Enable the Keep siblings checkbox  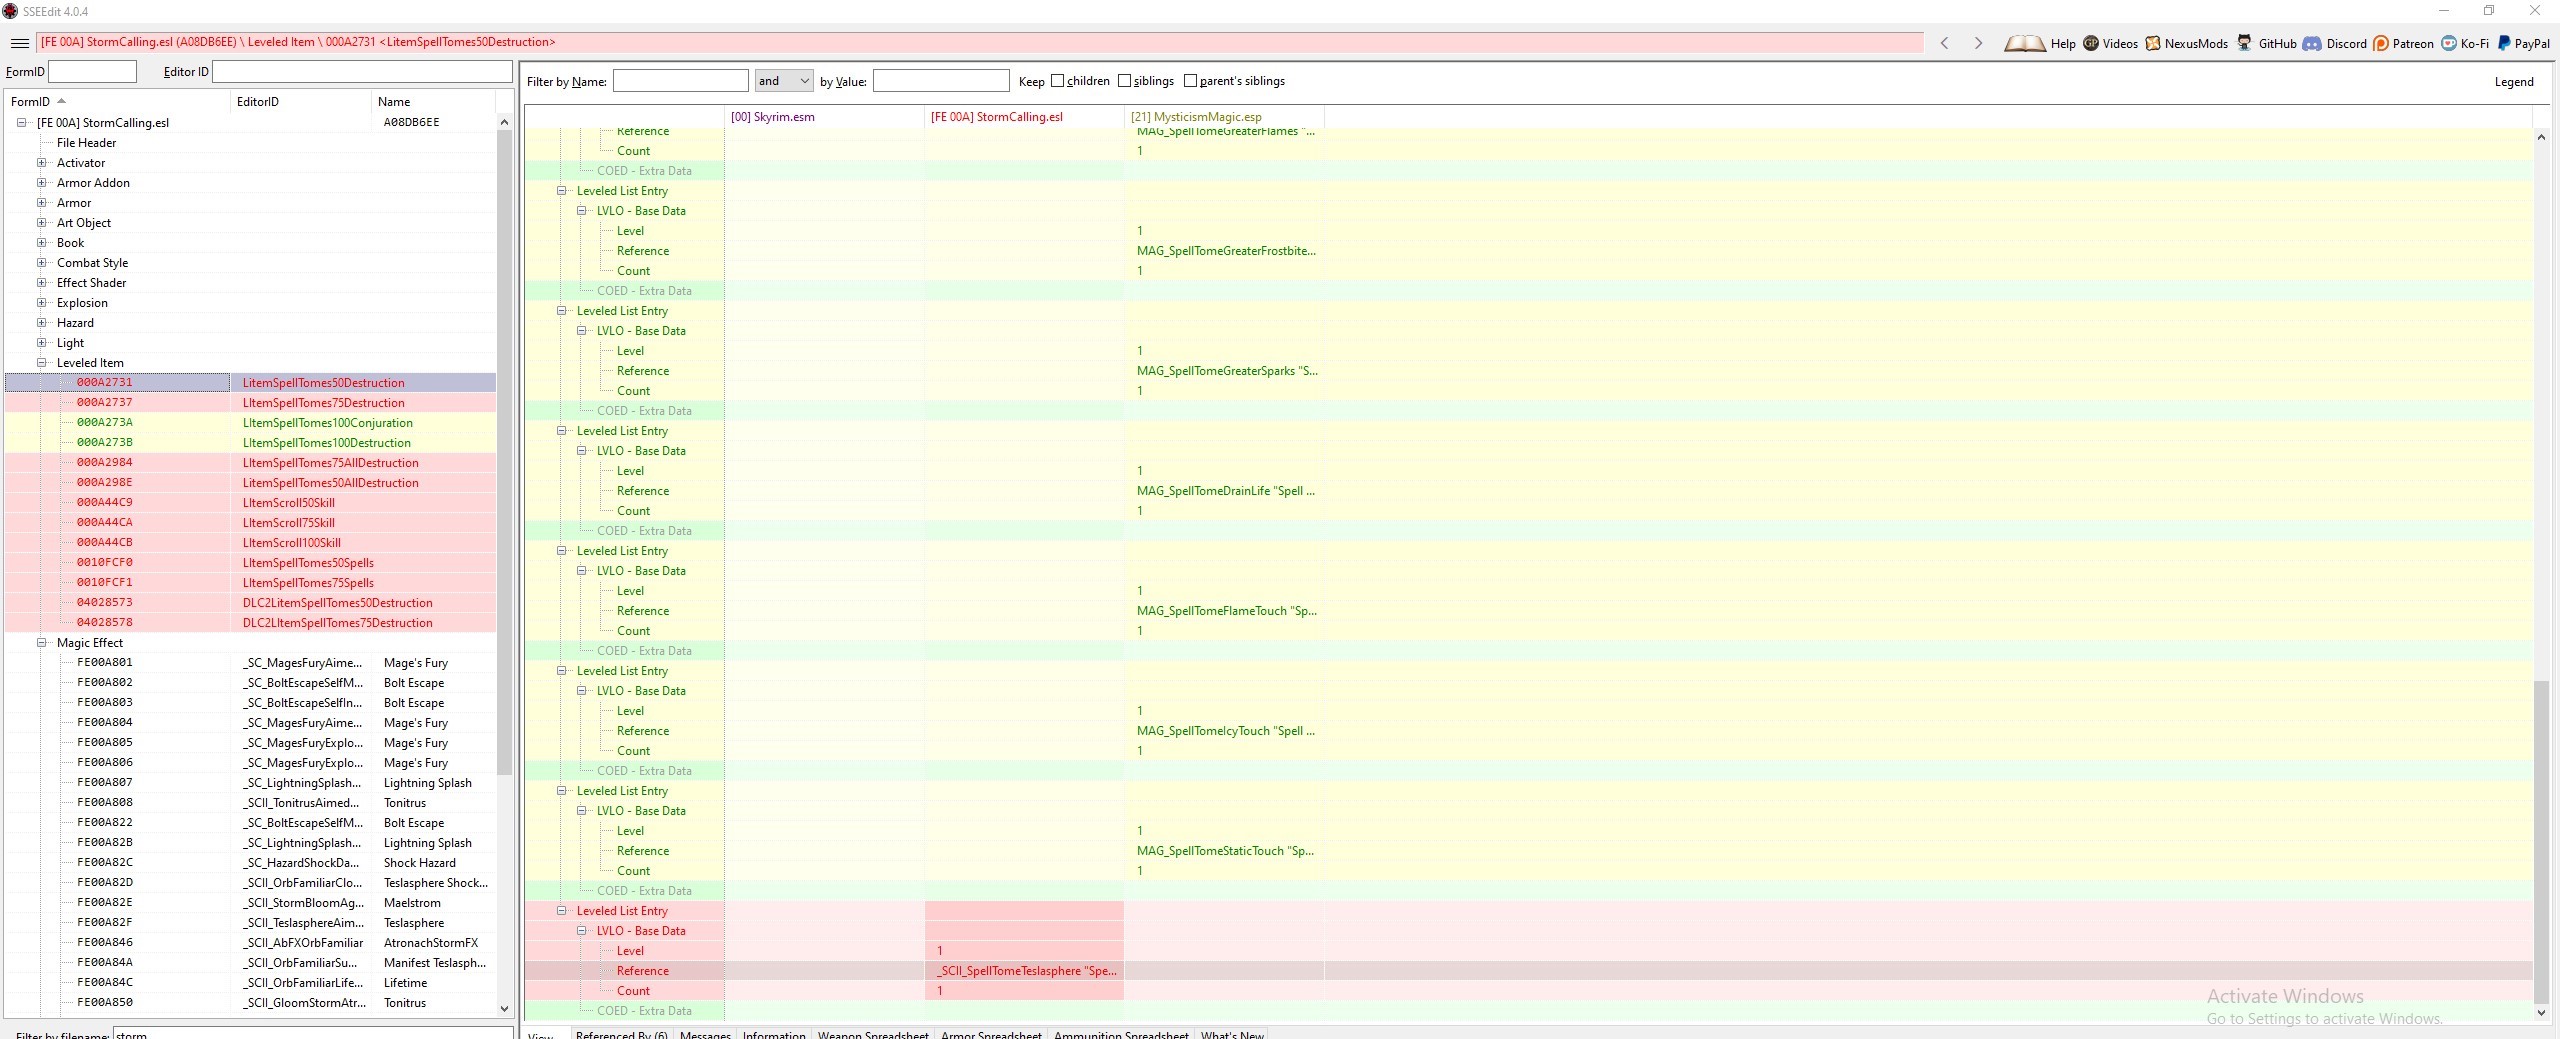(1124, 81)
